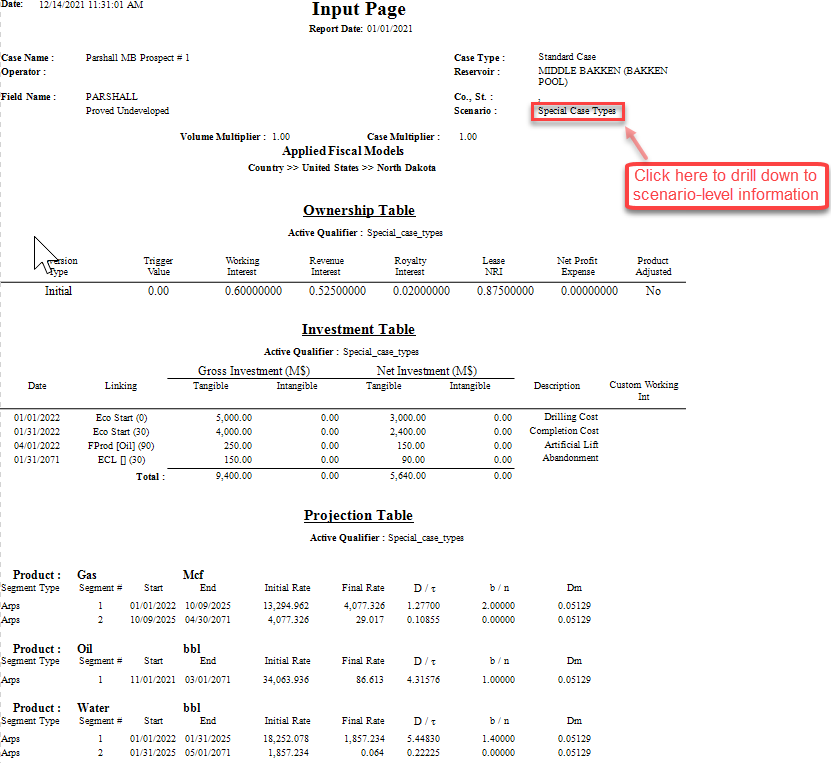Click the highlighted Special Case Types scenario link

click(x=577, y=113)
